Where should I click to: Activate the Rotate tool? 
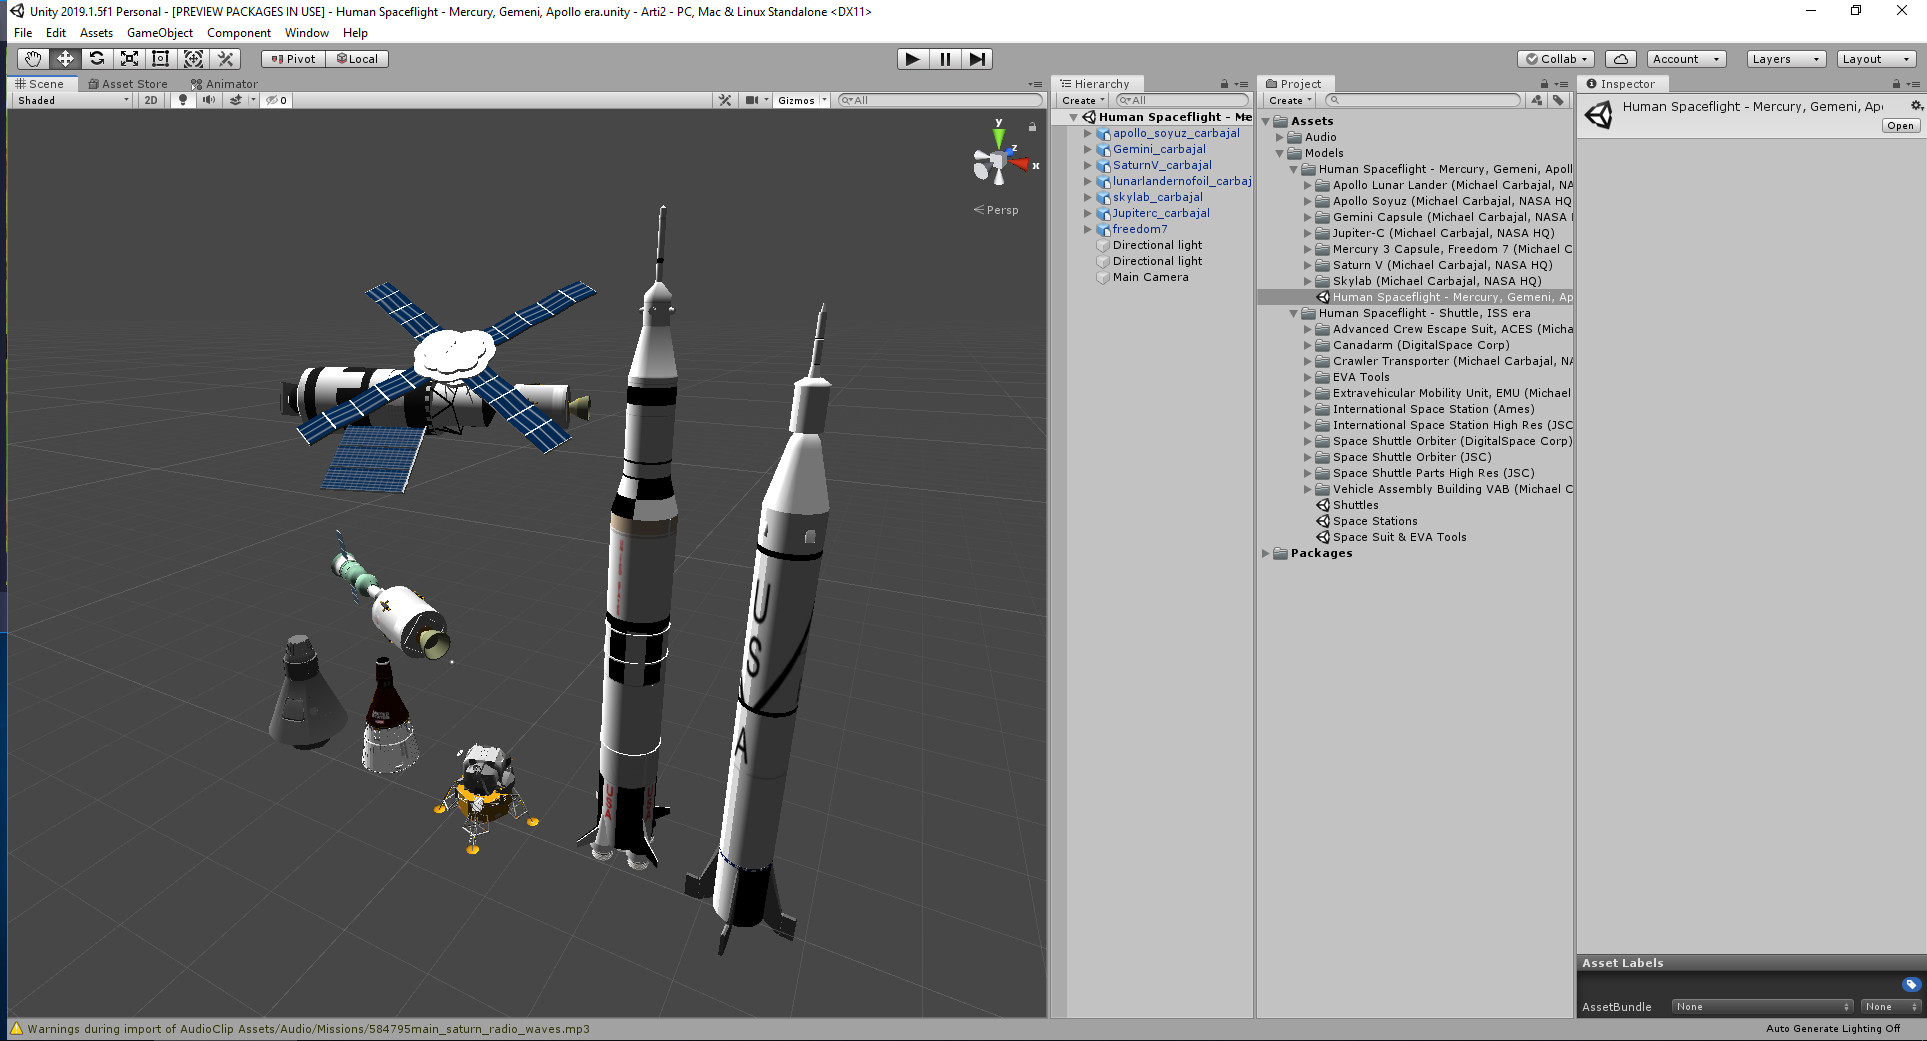97,58
